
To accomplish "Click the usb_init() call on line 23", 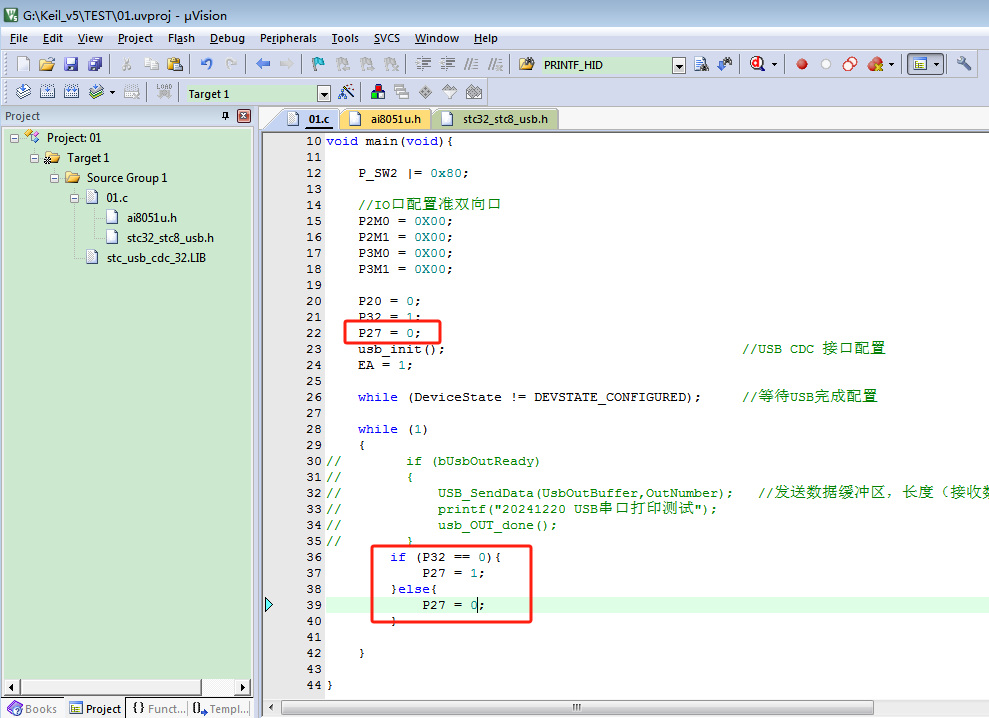I will 401,349.
